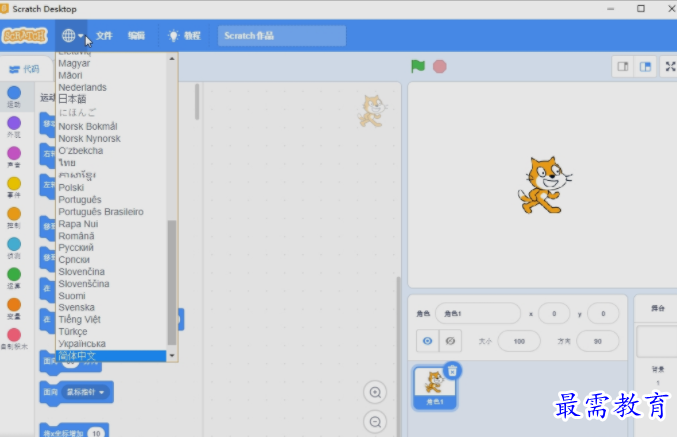Screen dimensions: 677x437
Task: Select the orange Control category
Action: click(14, 218)
